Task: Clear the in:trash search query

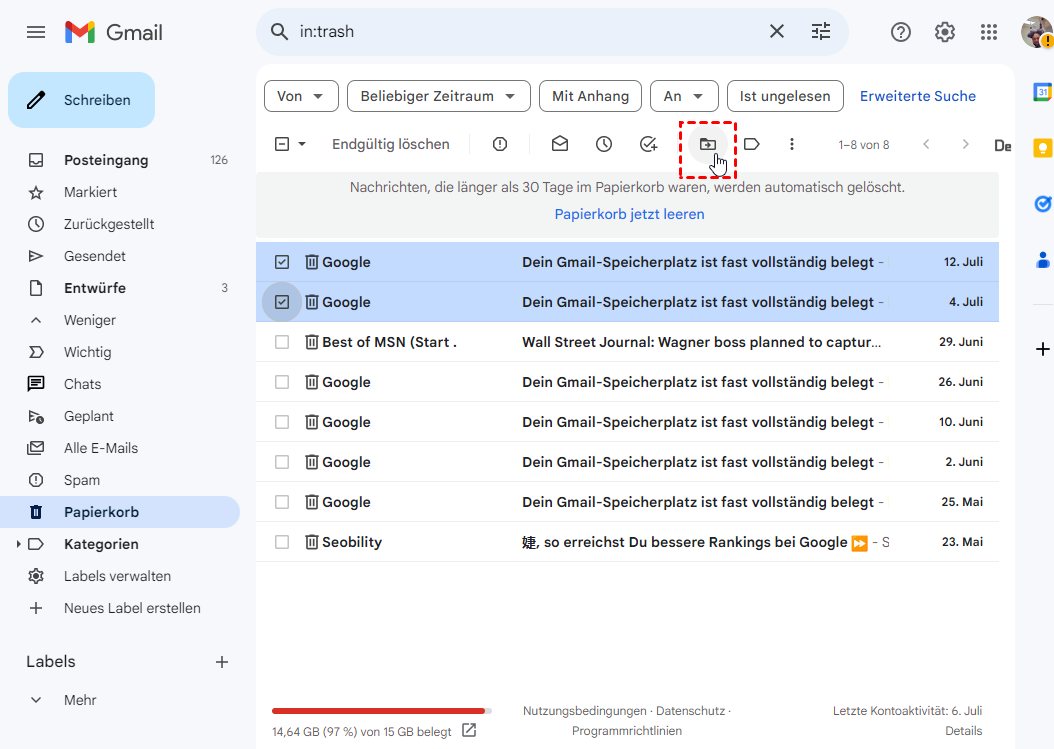Action: coord(776,31)
